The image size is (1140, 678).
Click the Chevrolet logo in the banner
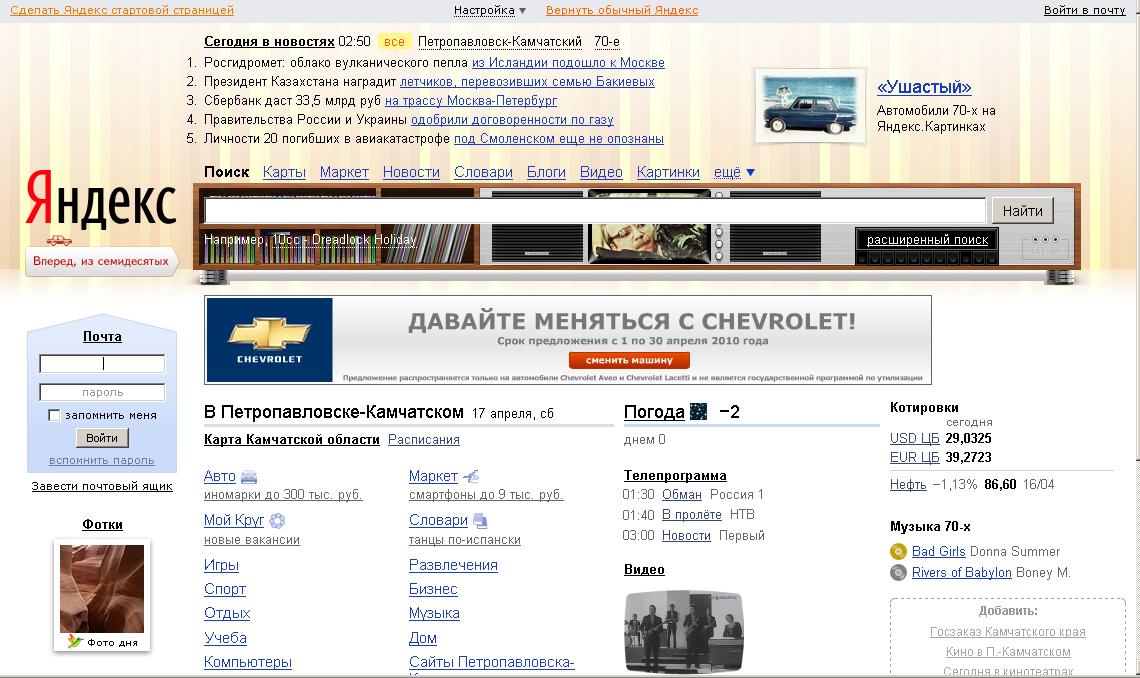[x=270, y=339]
